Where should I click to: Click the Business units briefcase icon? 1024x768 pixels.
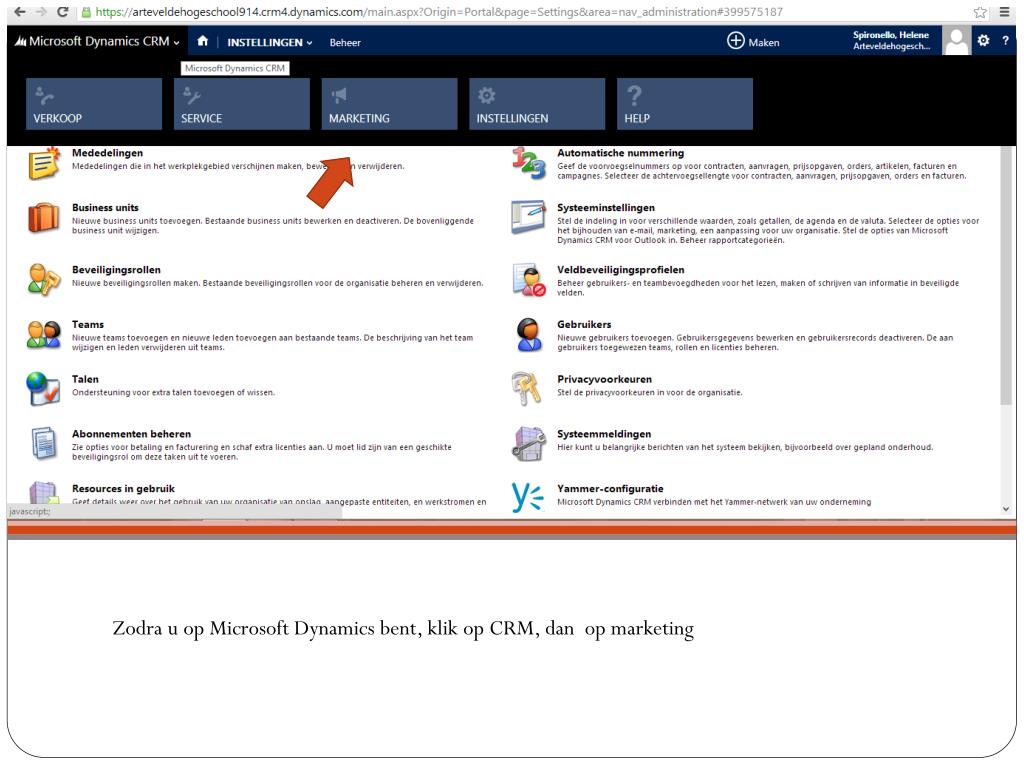pyautogui.click(x=44, y=217)
